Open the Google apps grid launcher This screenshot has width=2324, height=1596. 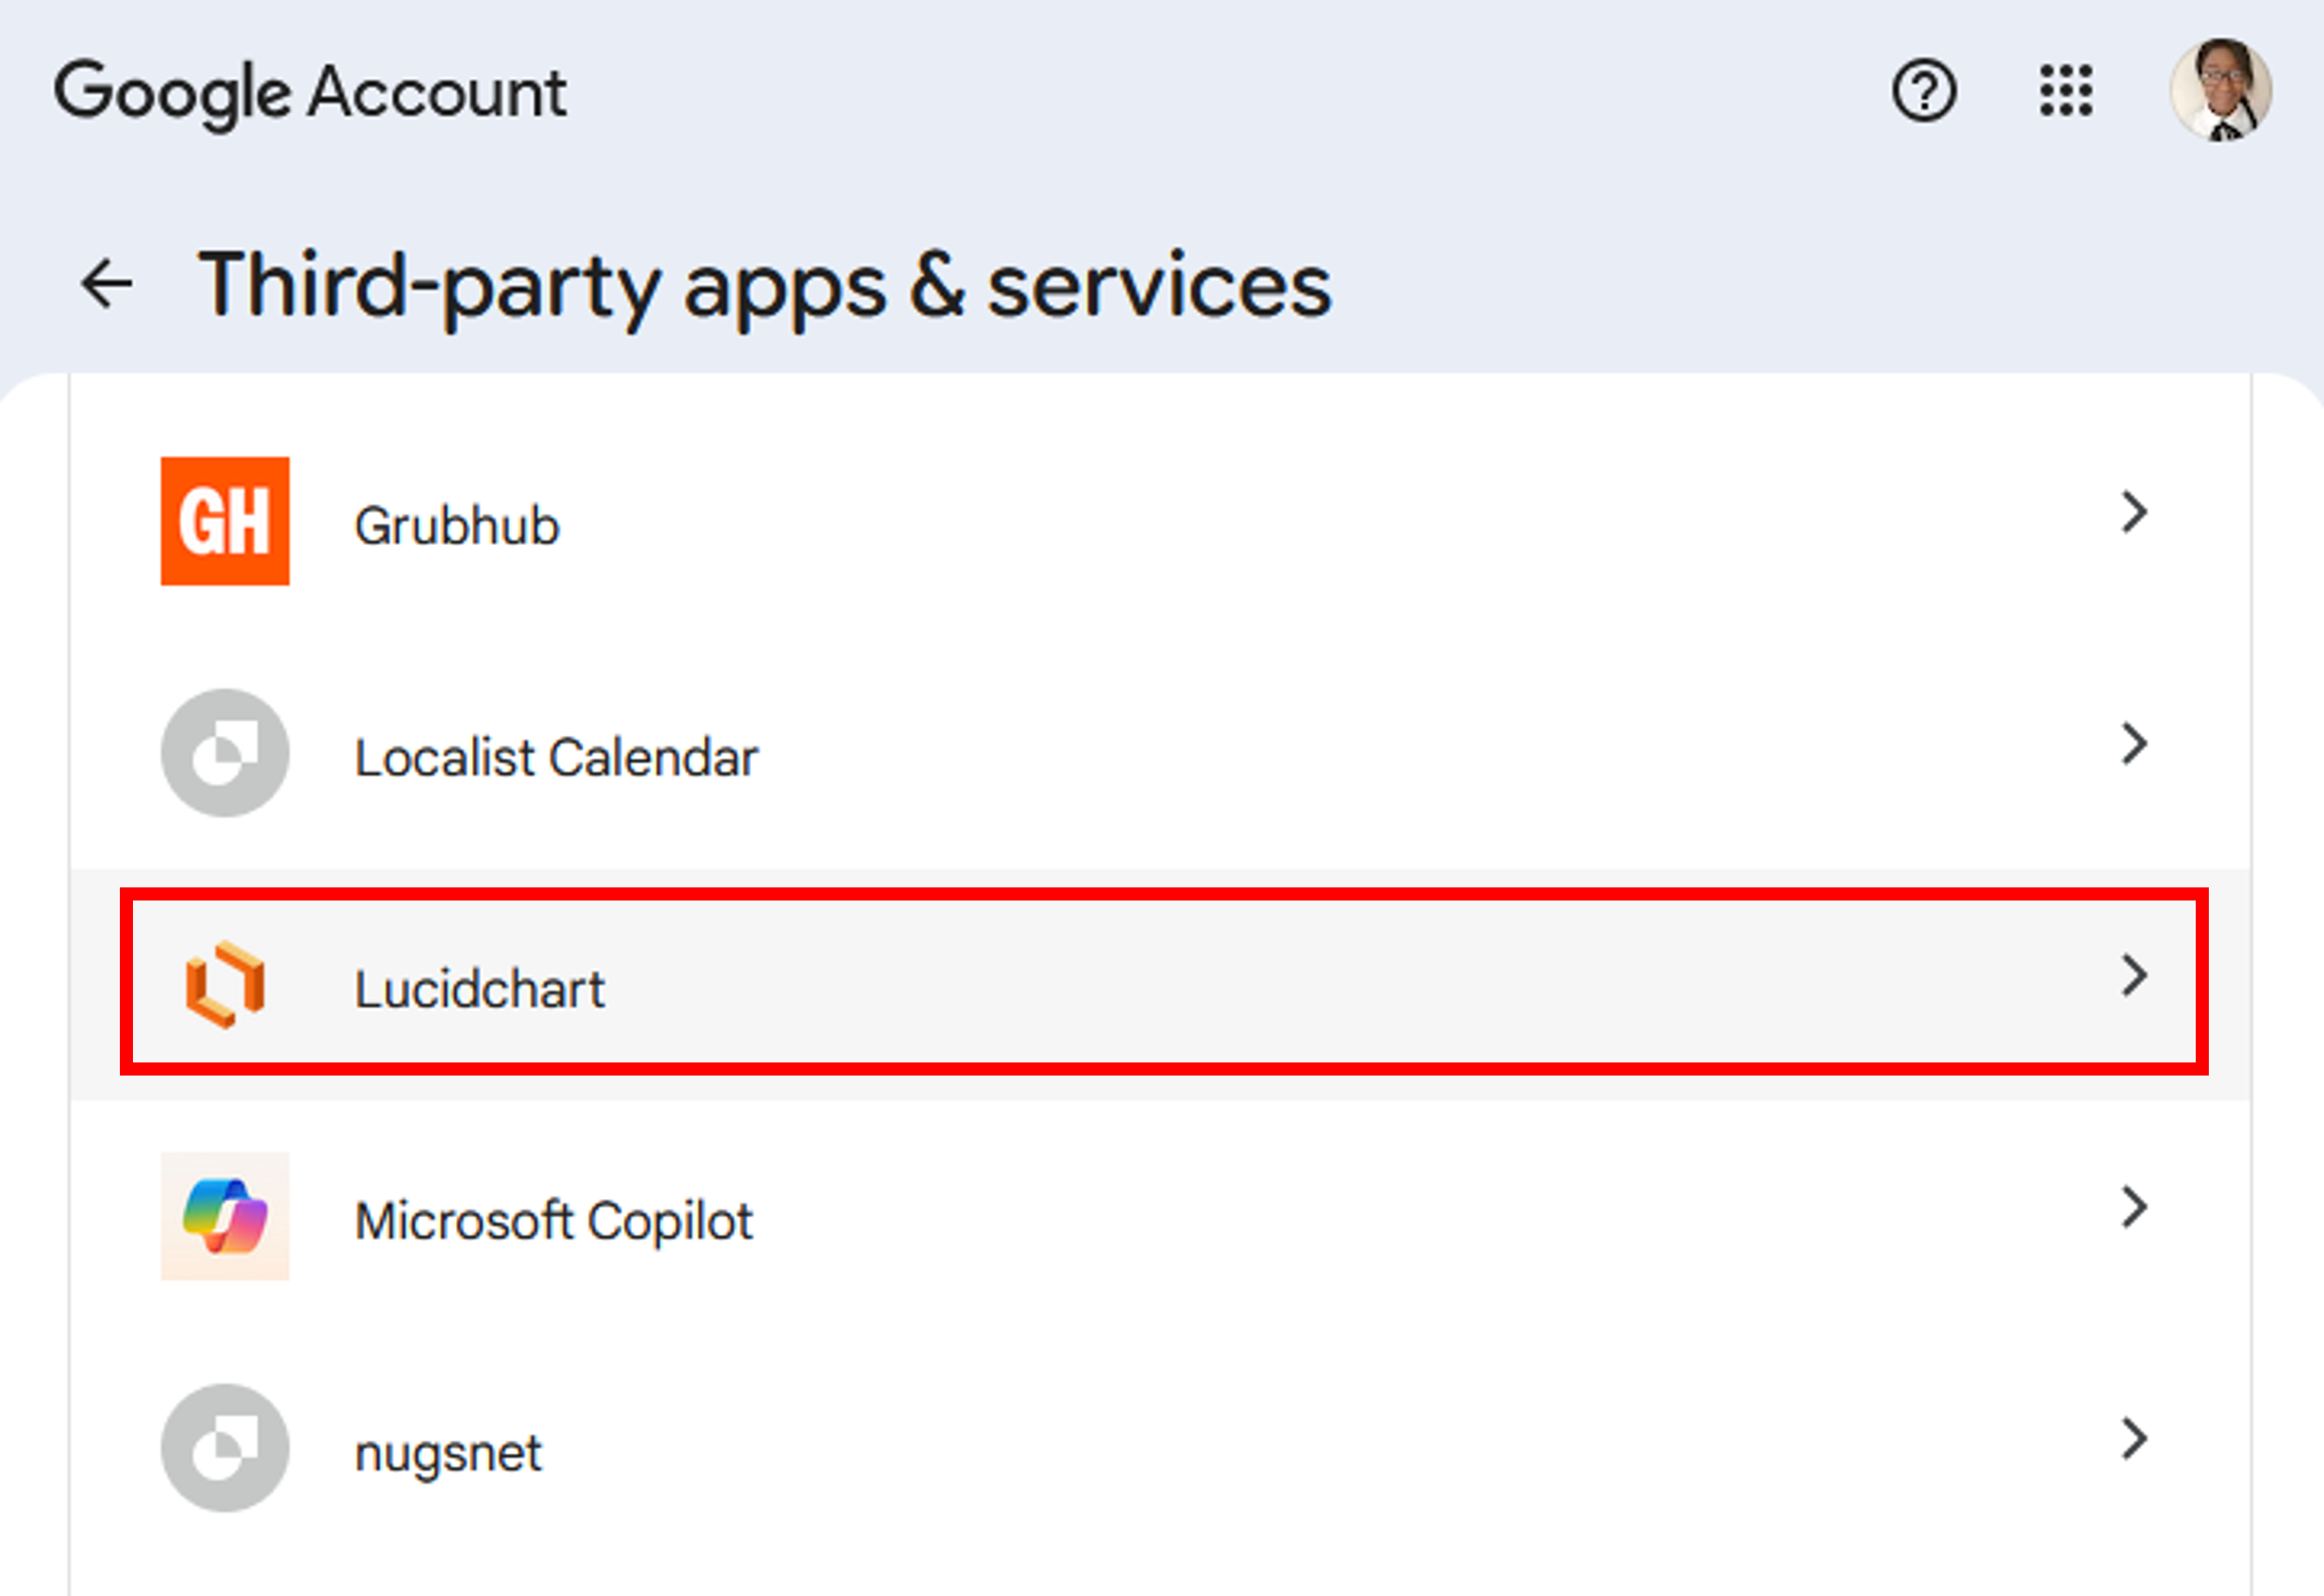pyautogui.click(x=2066, y=91)
